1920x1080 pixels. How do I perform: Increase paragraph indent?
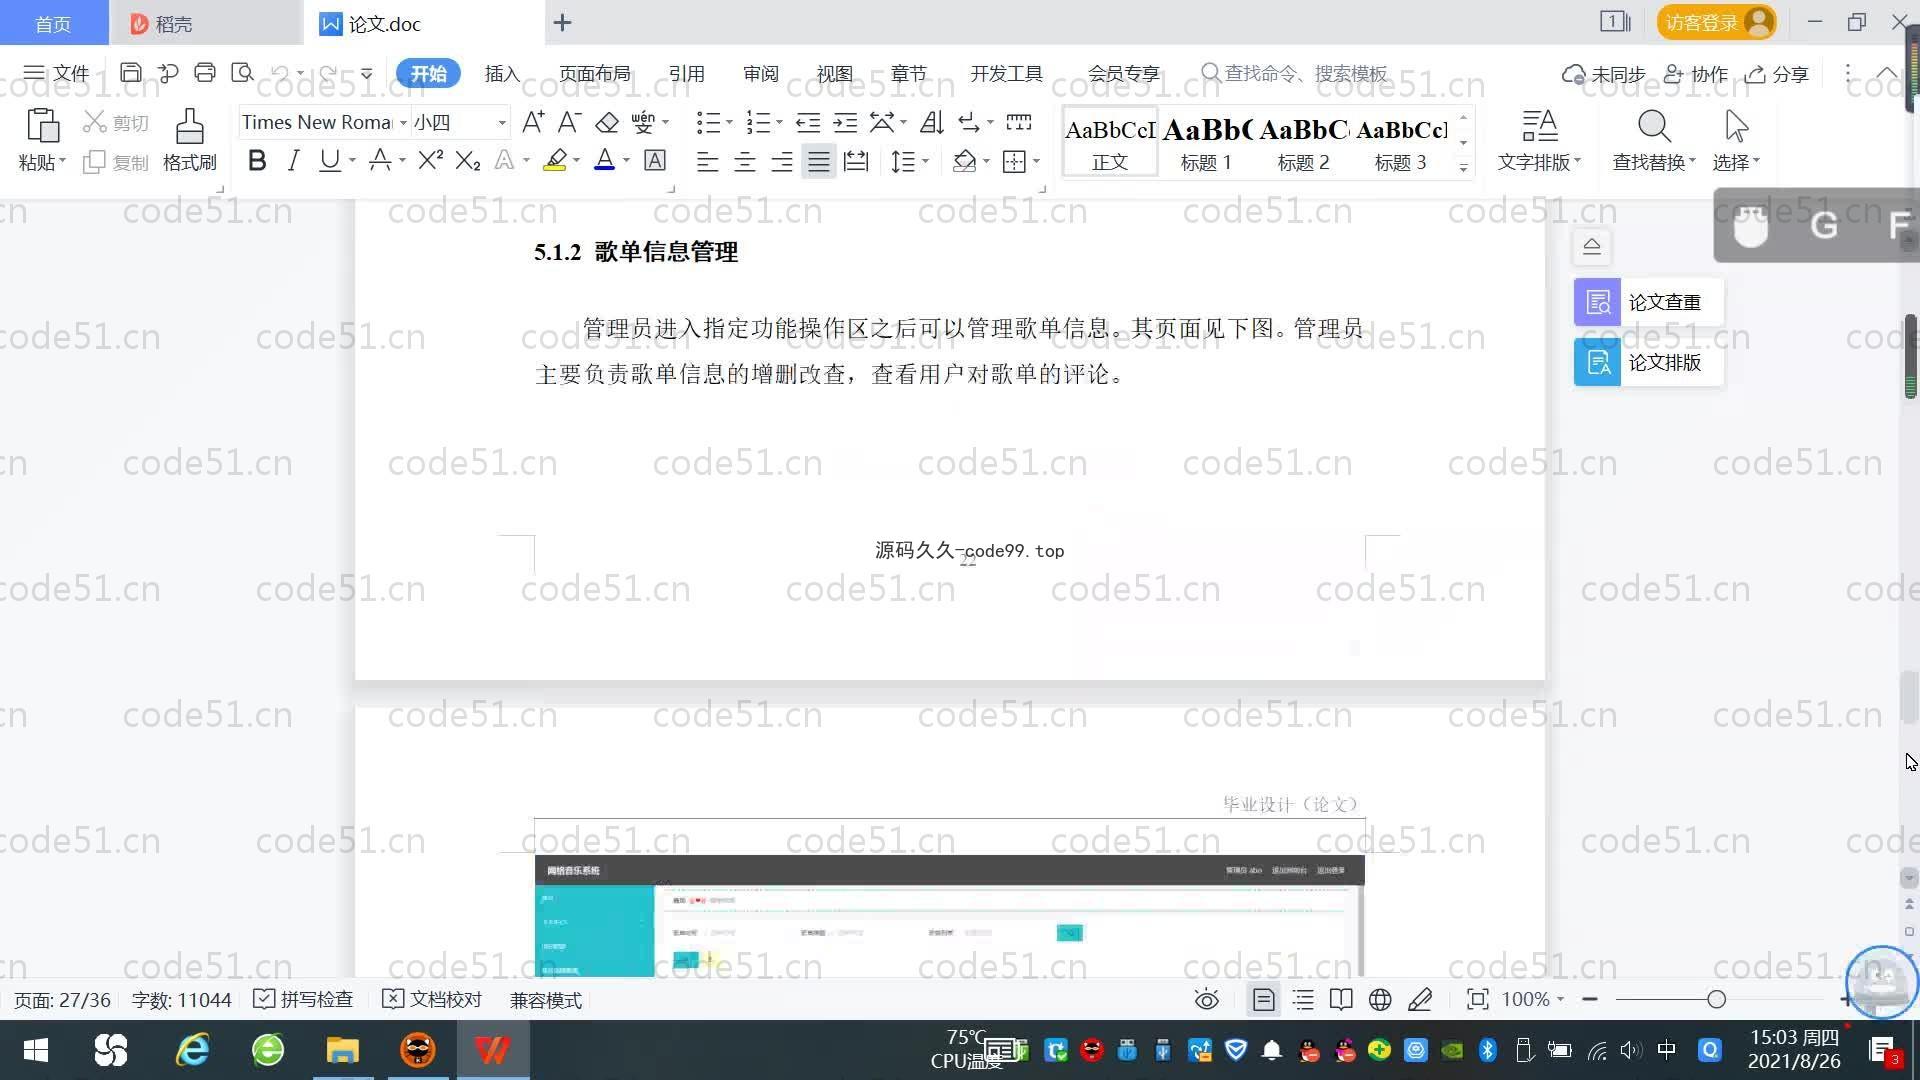(845, 122)
